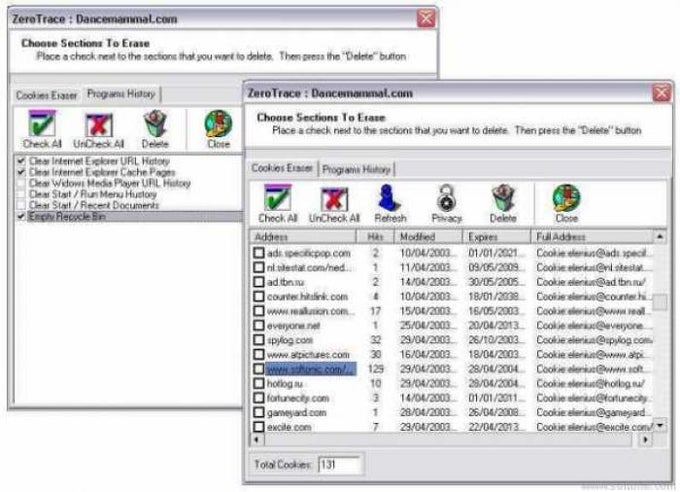680x492 pixels.
Task: Uncheck the Empty Recycle Bin option
Action: click(x=21, y=216)
